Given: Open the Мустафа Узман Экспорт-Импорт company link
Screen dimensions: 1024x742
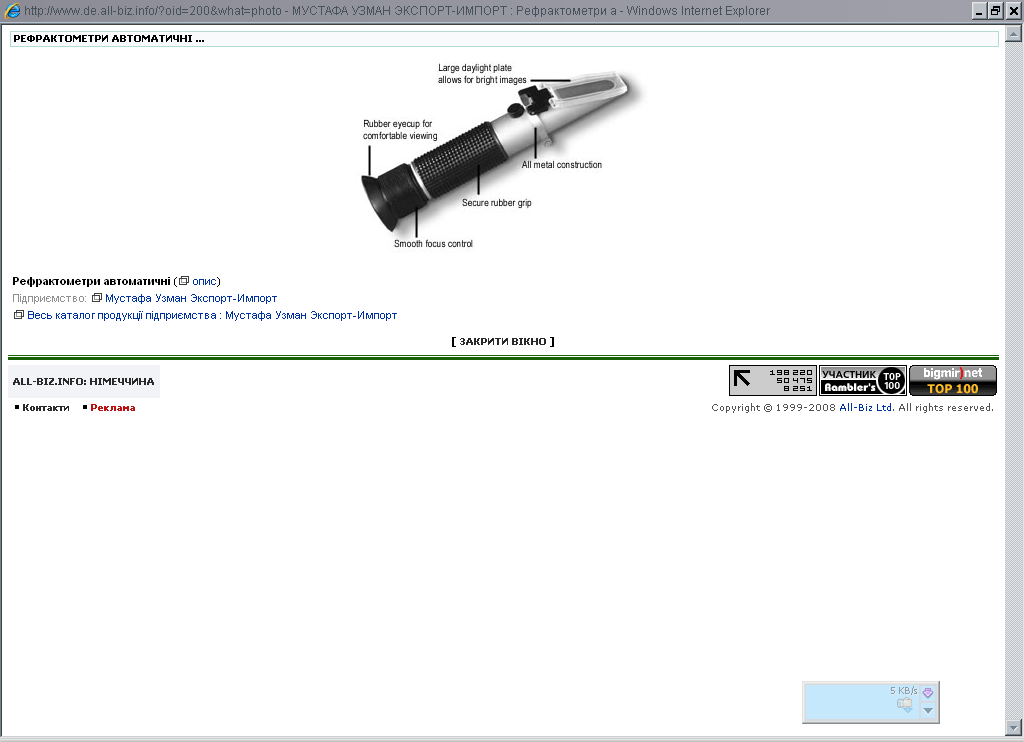Looking at the screenshot, I should [191, 298].
